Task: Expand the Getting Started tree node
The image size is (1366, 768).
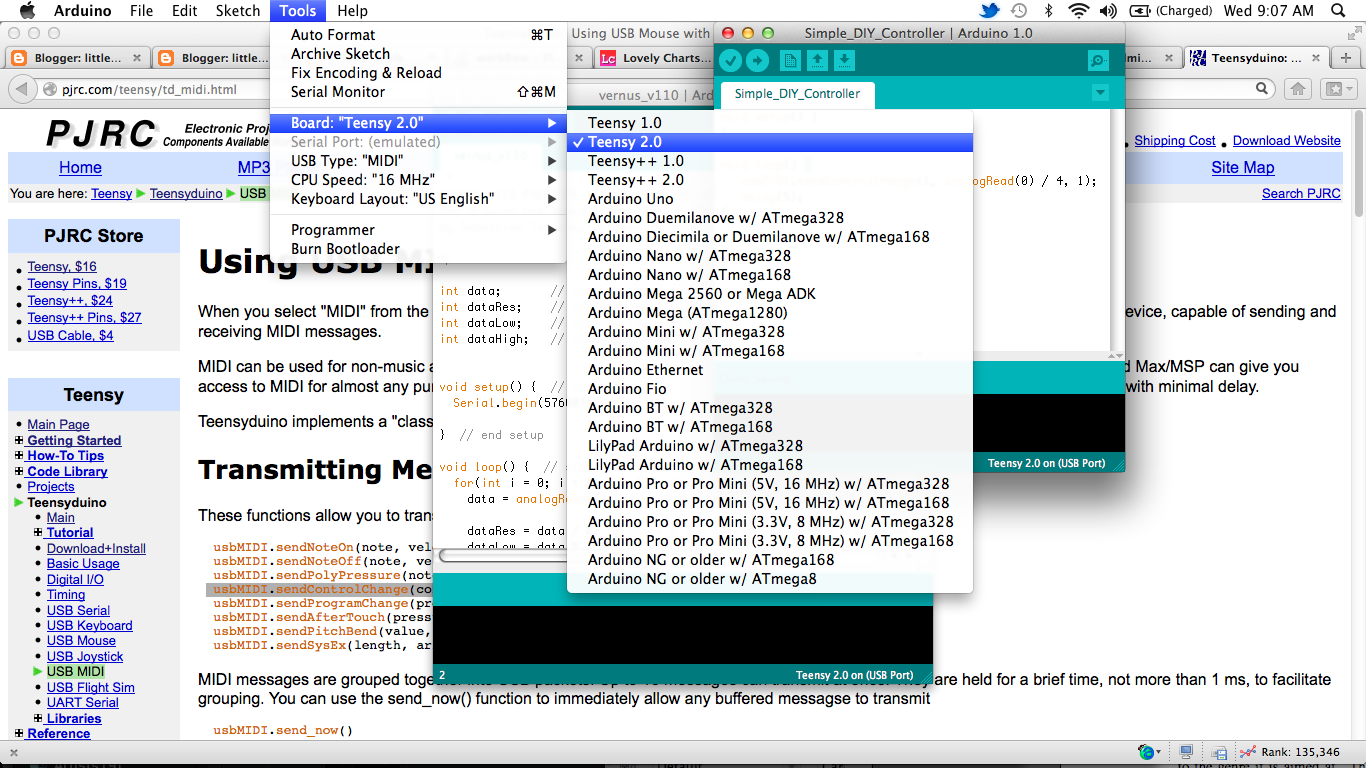Action: click(x=20, y=440)
